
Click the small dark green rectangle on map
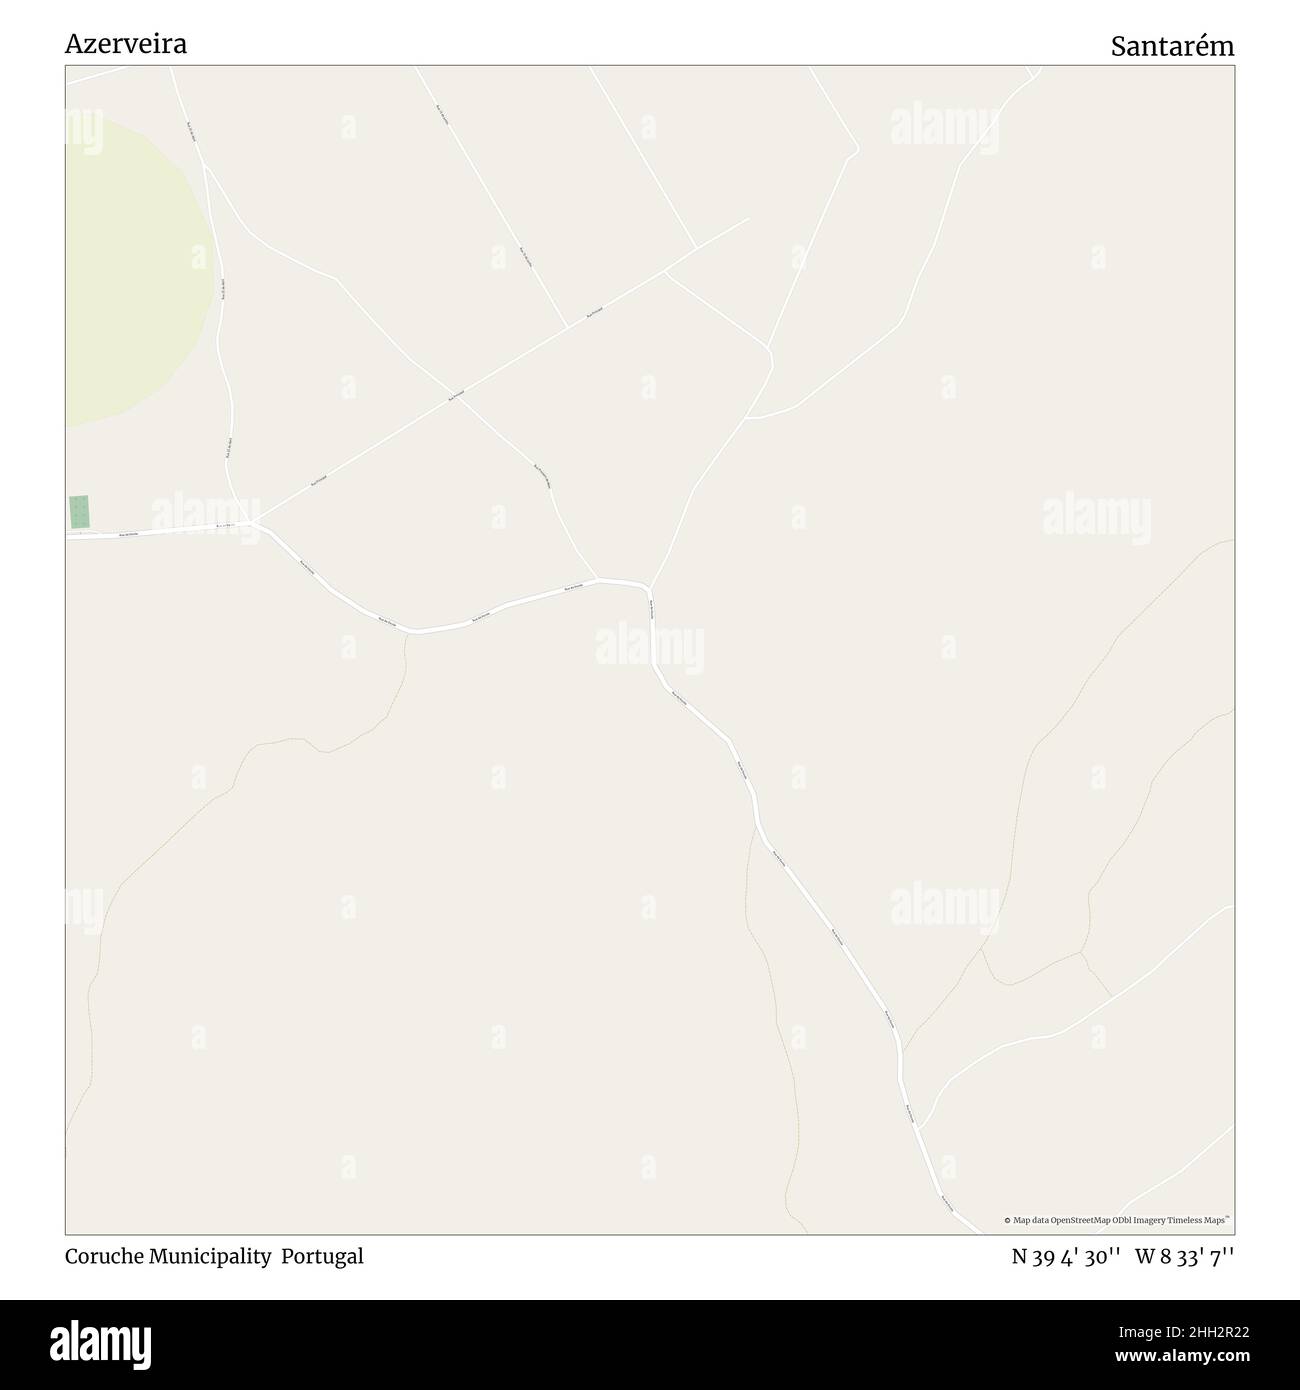tap(78, 512)
